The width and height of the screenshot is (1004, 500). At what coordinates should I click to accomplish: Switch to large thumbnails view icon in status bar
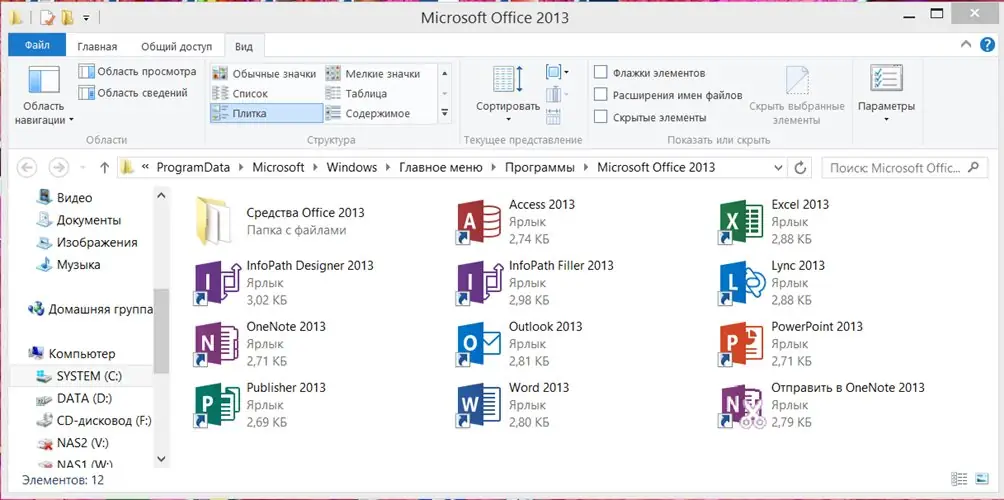point(981,478)
